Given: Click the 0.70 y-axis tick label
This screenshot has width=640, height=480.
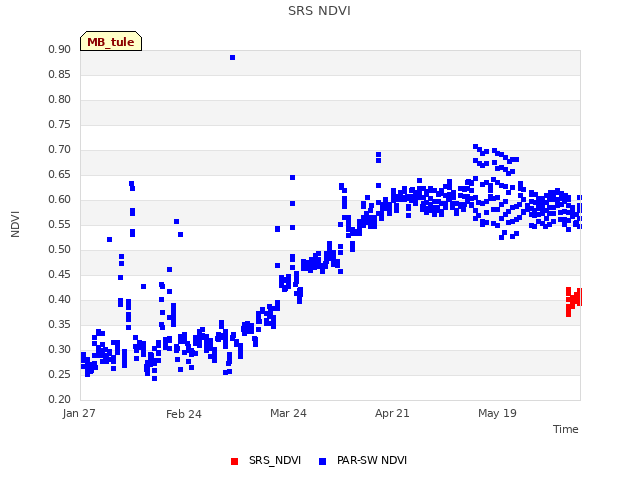Looking at the screenshot, I should (60, 149).
